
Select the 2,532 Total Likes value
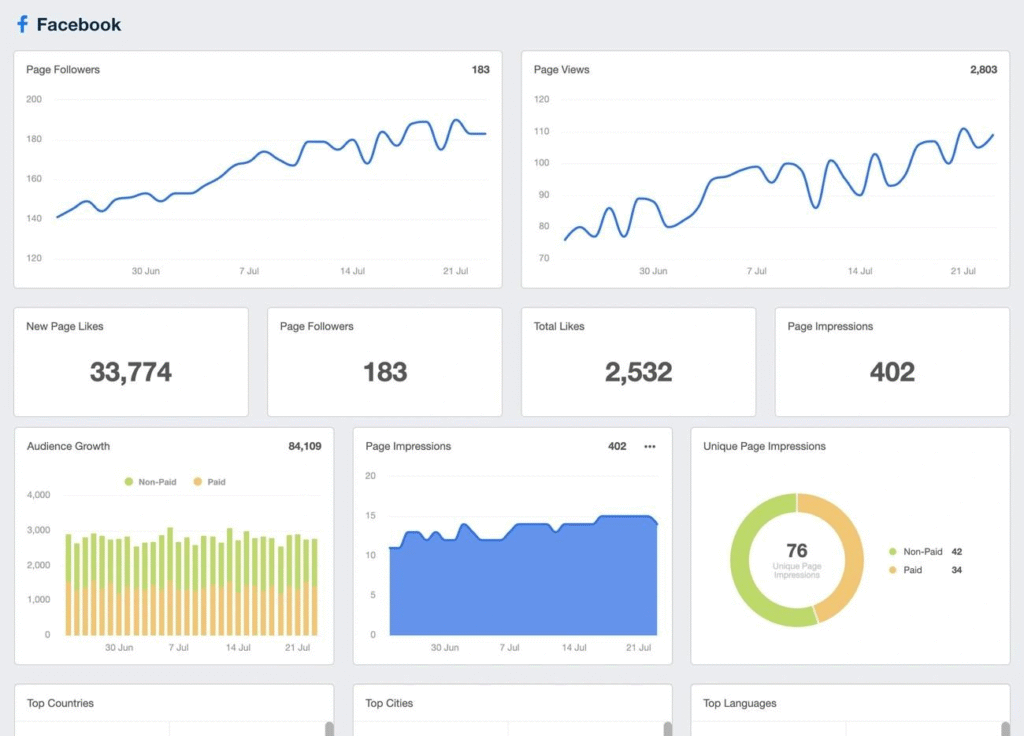[639, 372]
